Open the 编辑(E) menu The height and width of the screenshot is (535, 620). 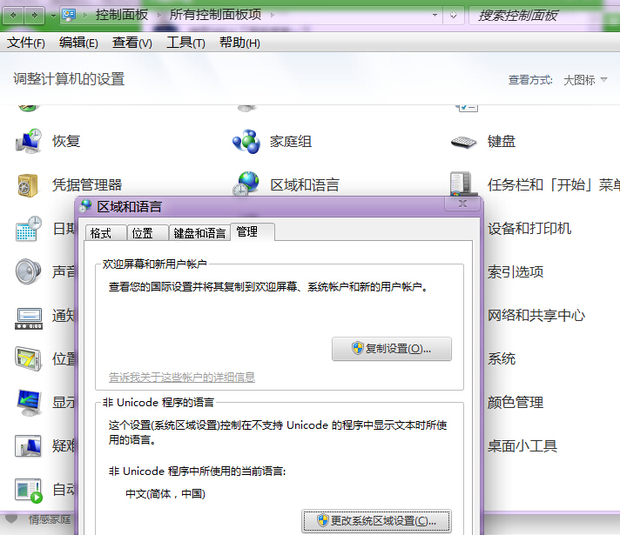click(78, 42)
